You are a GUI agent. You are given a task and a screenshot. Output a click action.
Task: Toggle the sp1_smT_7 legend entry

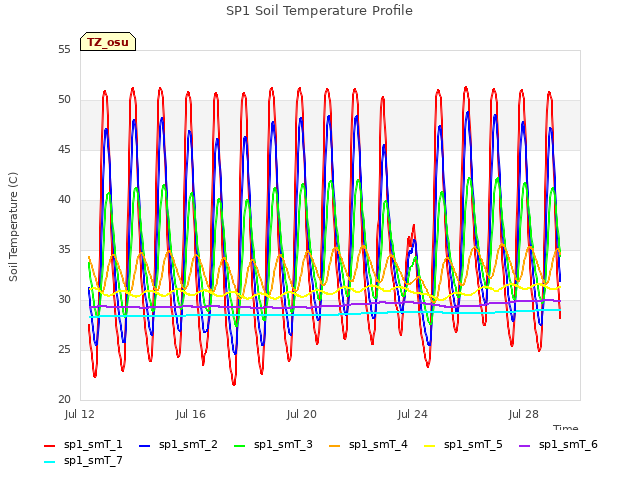[x=83, y=461]
